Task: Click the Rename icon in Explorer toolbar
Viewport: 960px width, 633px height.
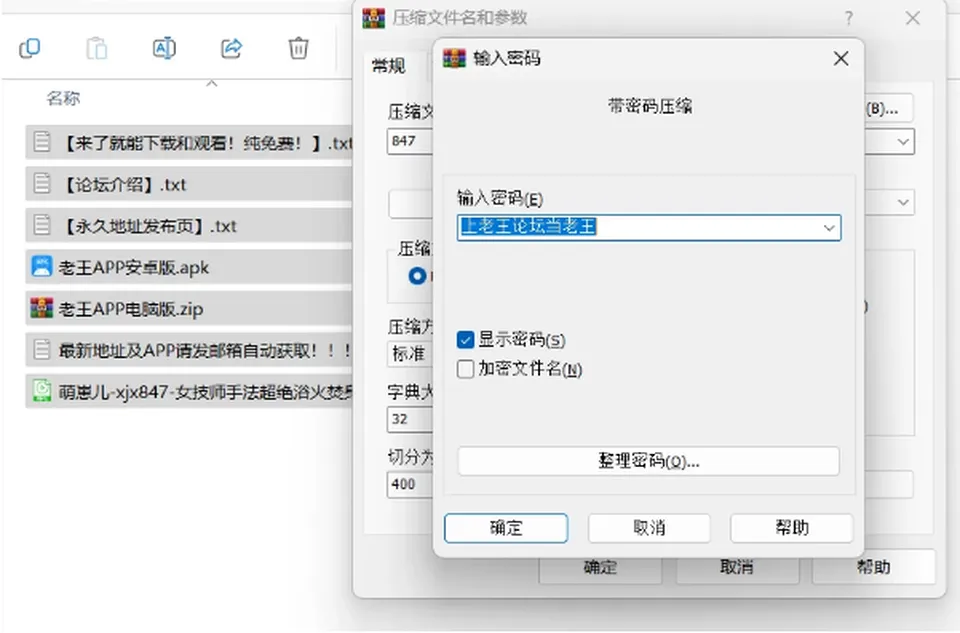Action: click(x=164, y=48)
